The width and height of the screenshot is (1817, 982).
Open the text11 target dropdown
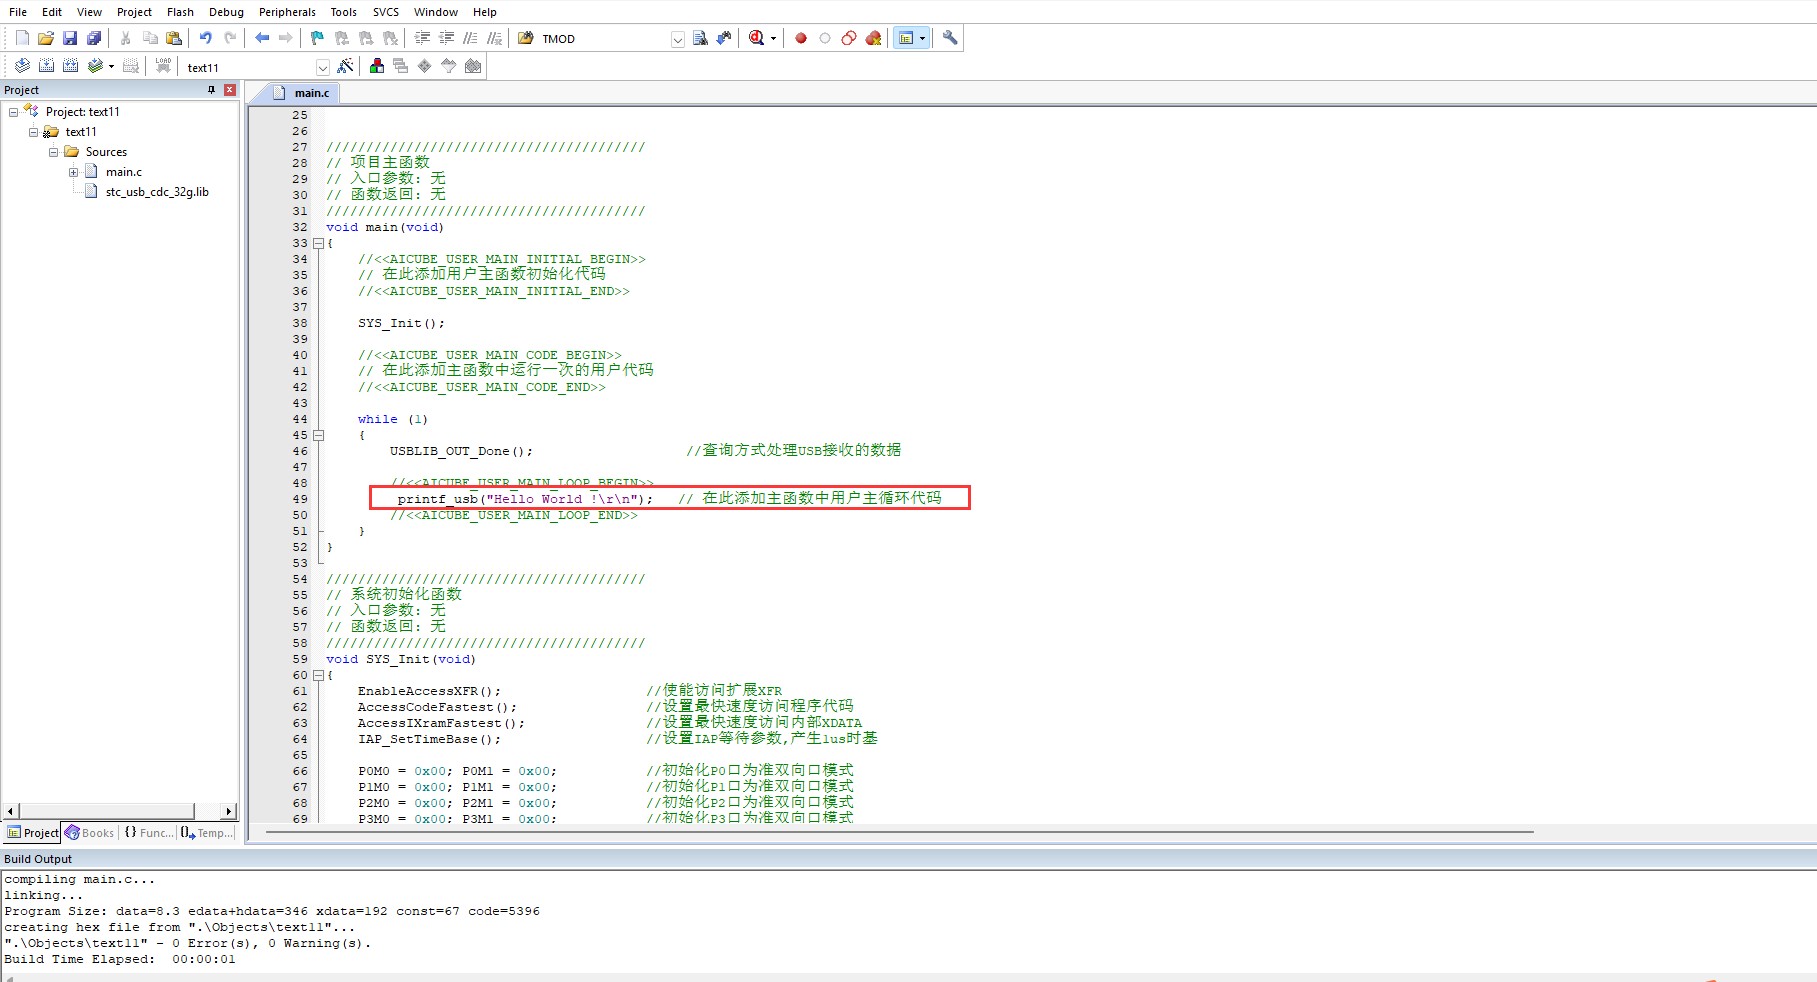(322, 67)
